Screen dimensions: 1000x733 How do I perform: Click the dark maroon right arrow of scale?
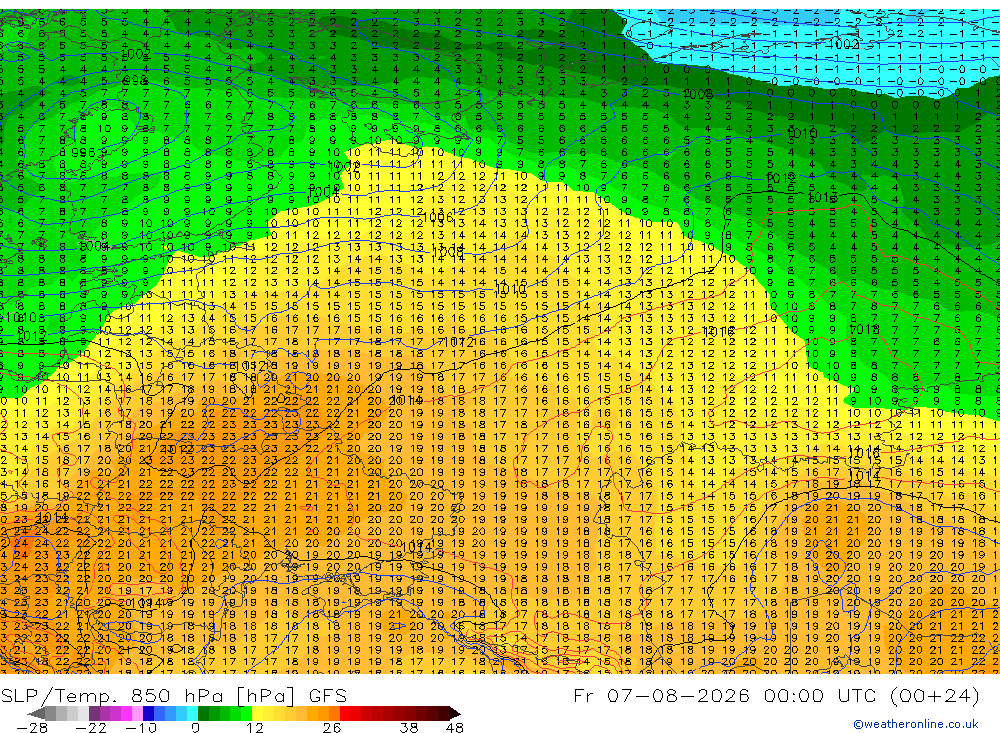click(455, 713)
